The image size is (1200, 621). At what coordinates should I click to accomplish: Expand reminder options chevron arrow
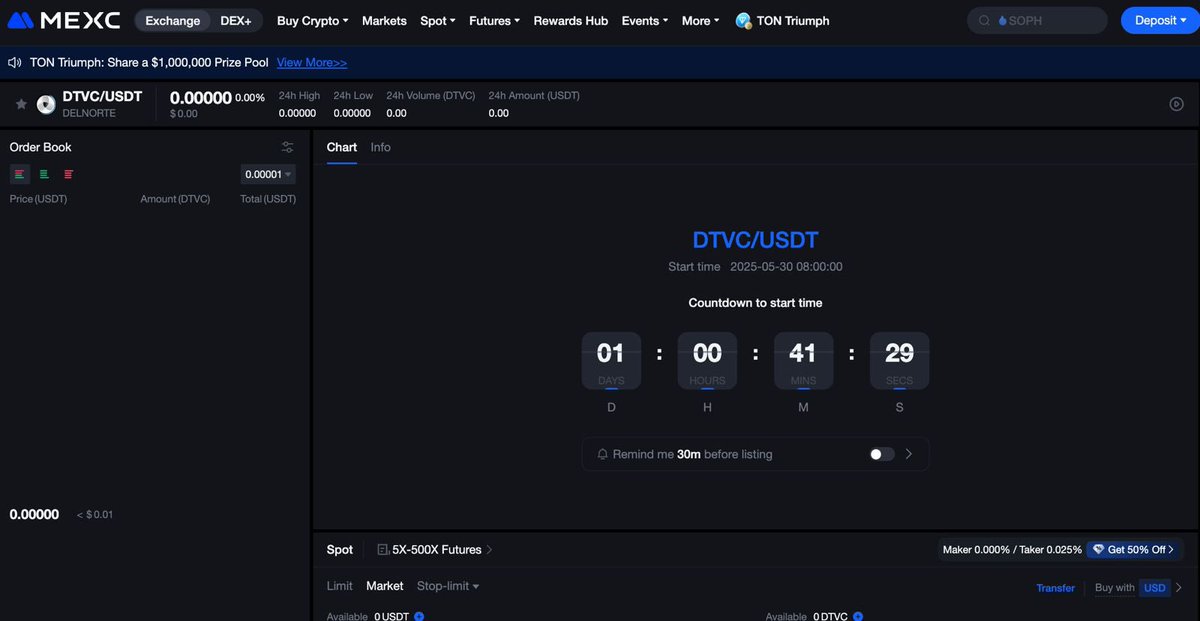tap(909, 454)
